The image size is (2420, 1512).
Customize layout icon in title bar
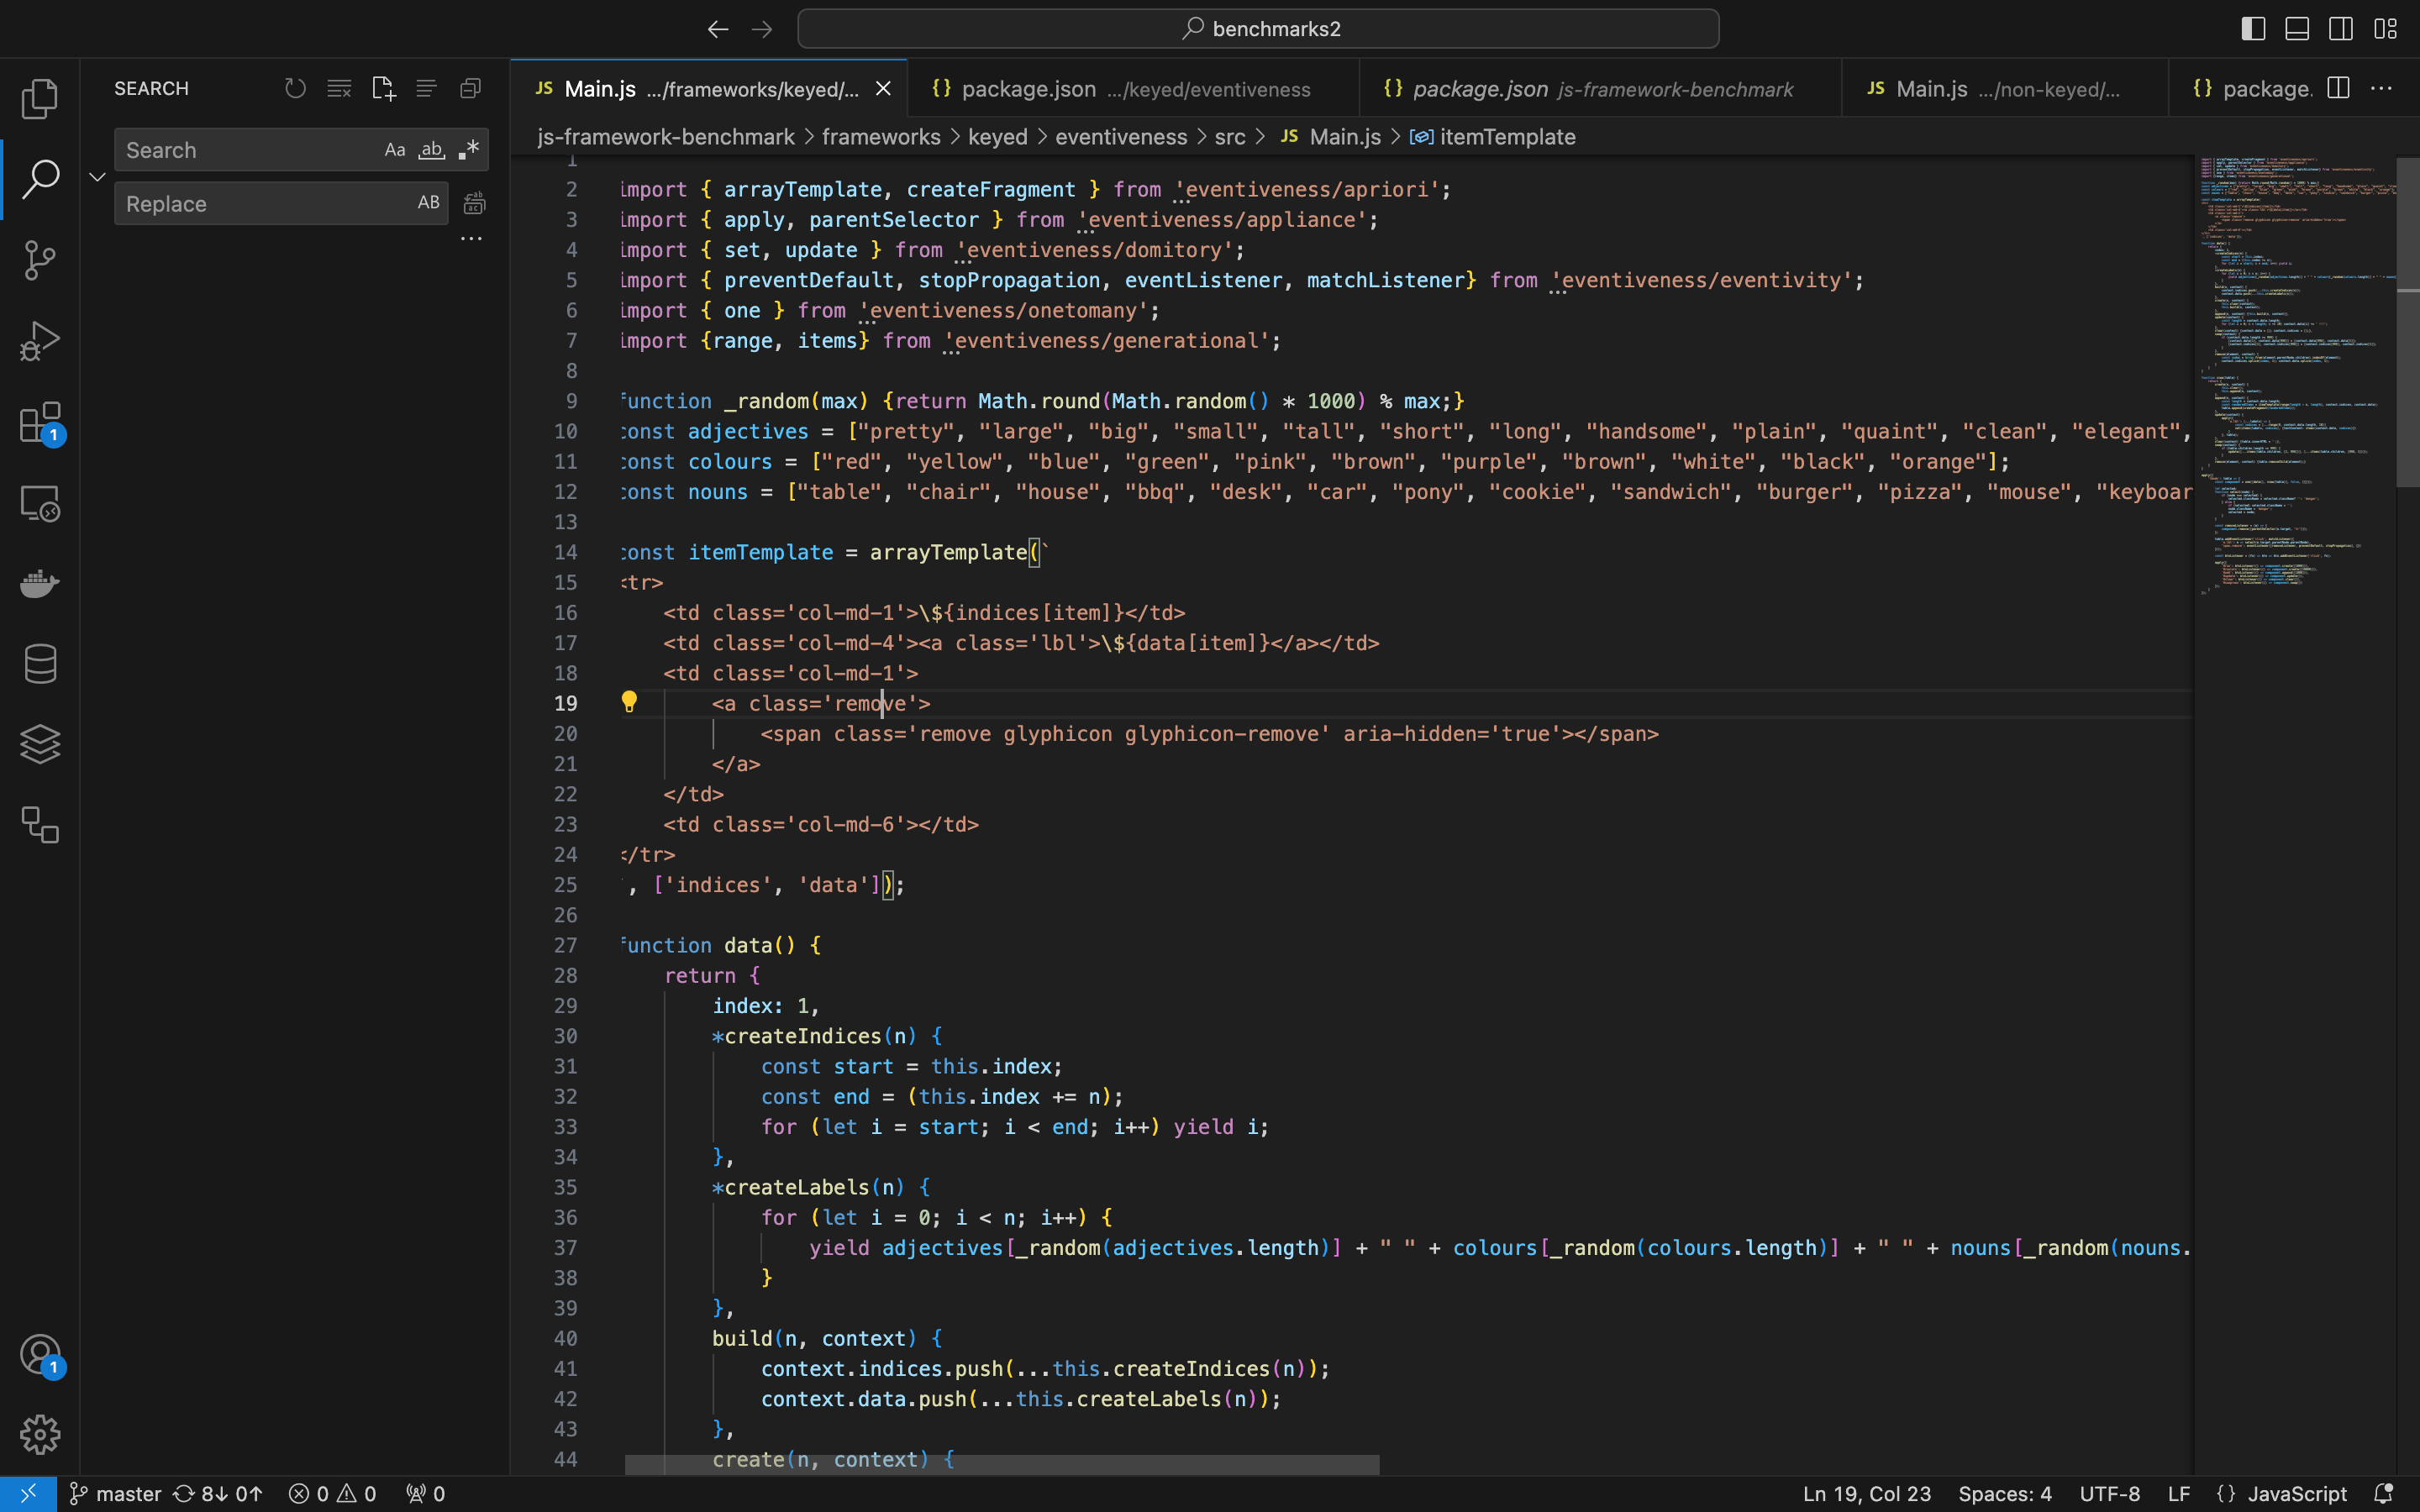[2386, 29]
